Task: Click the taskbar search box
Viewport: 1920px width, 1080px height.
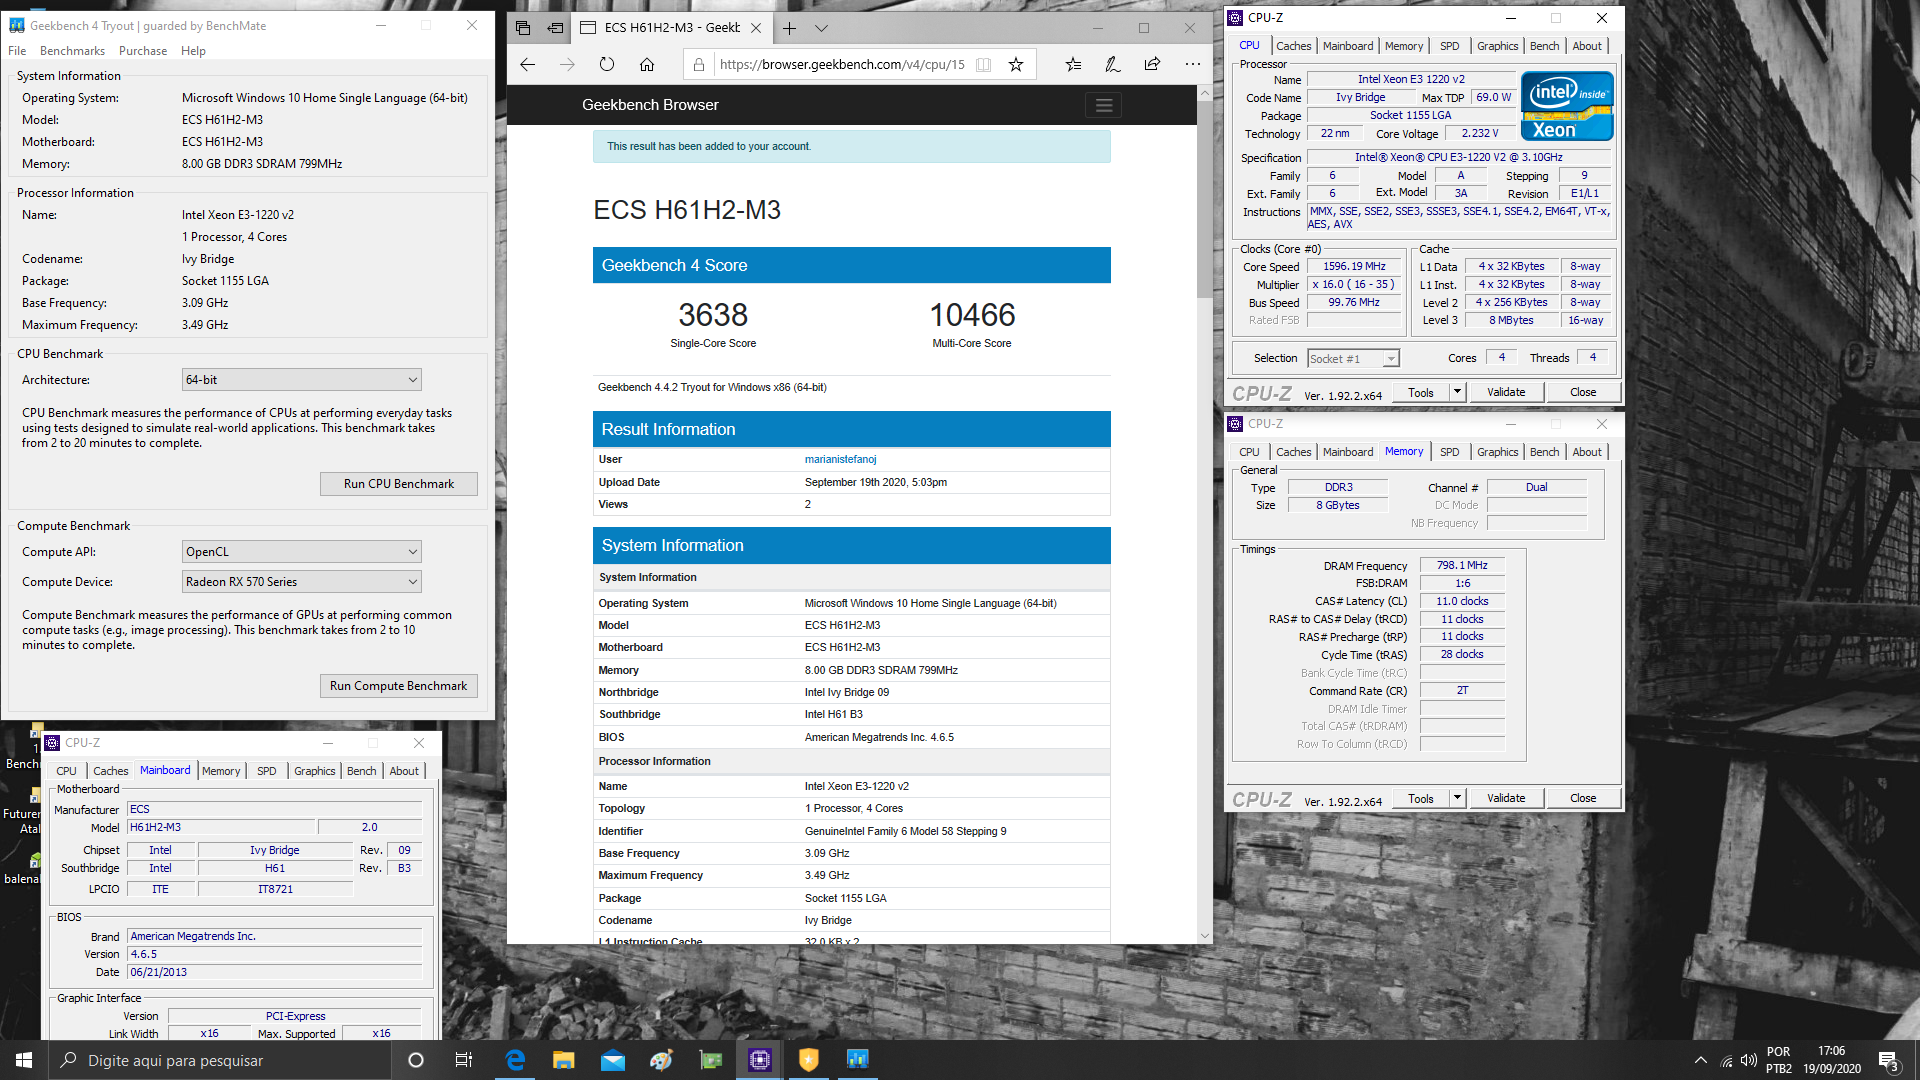Action: pyautogui.click(x=220, y=1060)
